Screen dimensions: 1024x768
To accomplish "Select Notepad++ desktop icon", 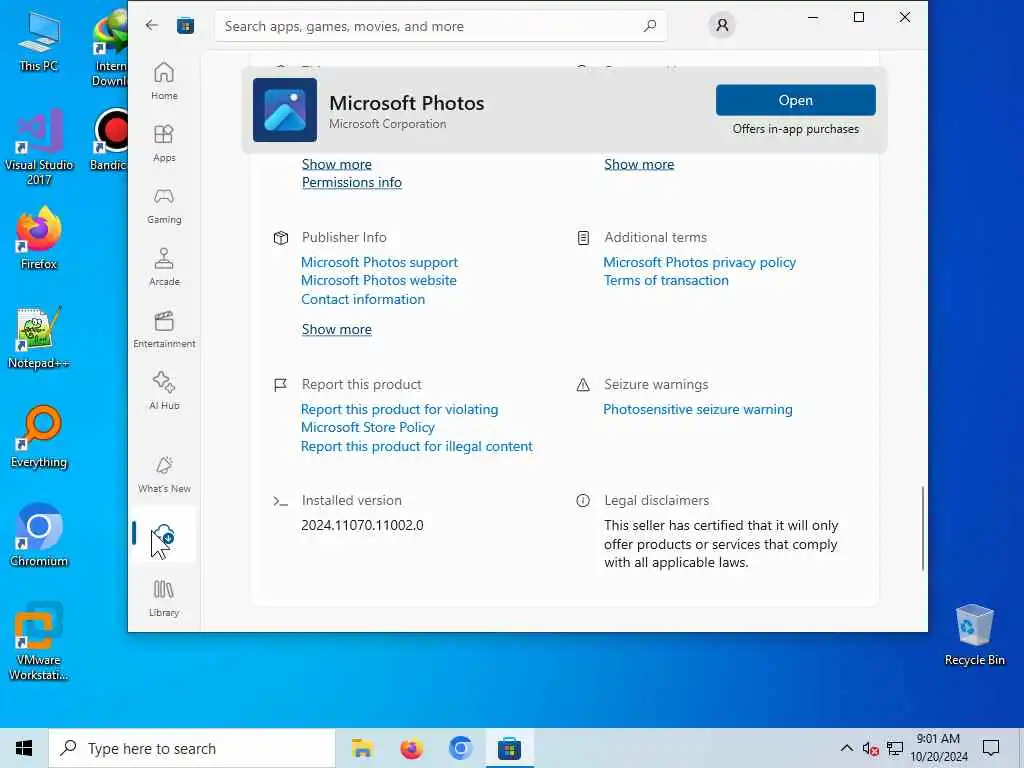I will (39, 338).
